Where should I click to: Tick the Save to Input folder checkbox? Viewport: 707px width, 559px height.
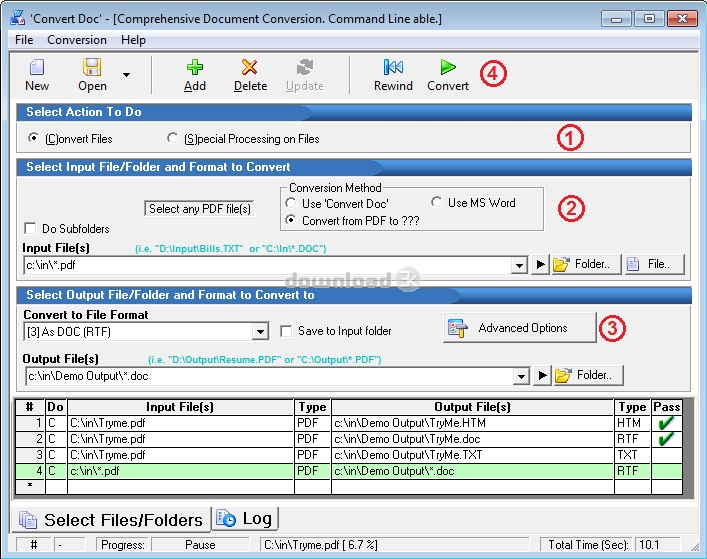click(286, 331)
